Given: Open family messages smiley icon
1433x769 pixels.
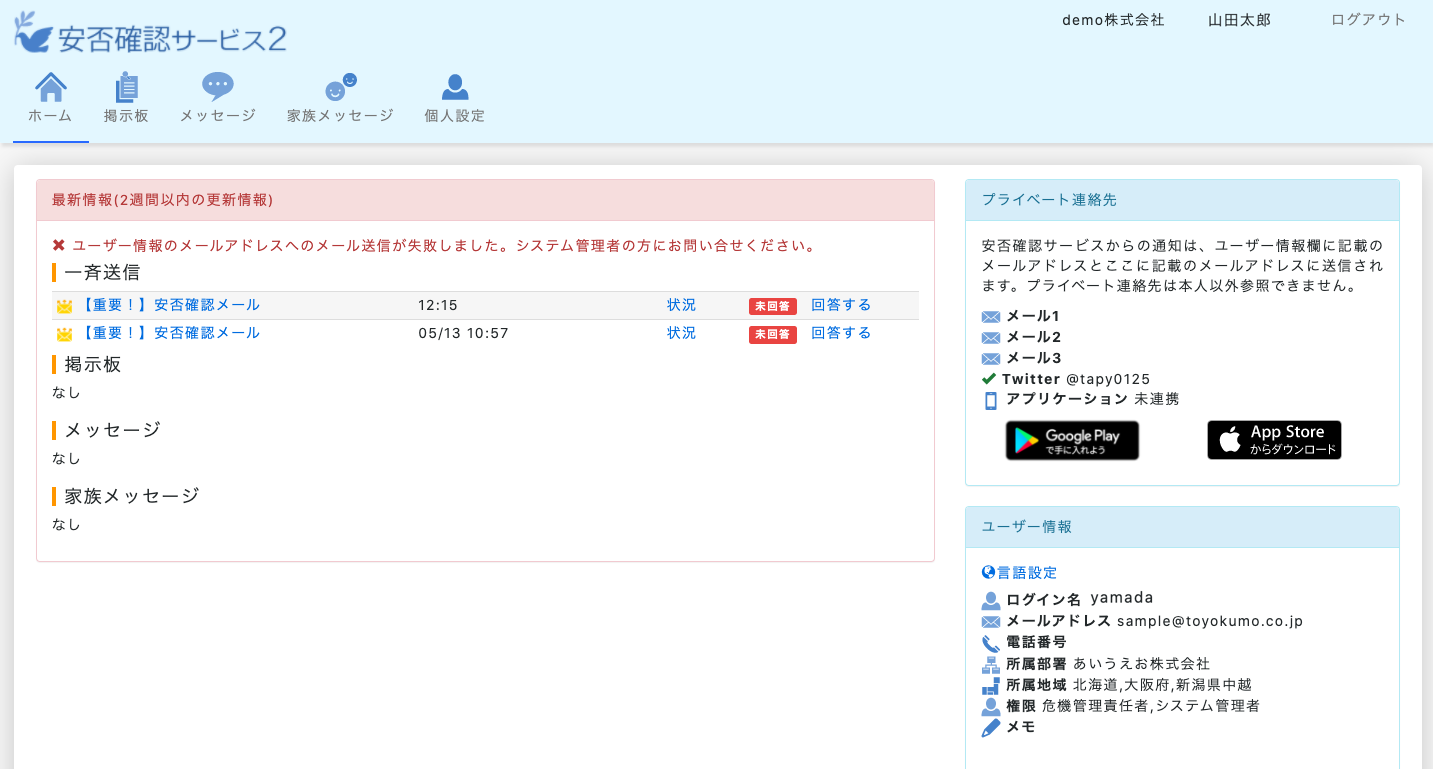Looking at the screenshot, I should pos(340,88).
